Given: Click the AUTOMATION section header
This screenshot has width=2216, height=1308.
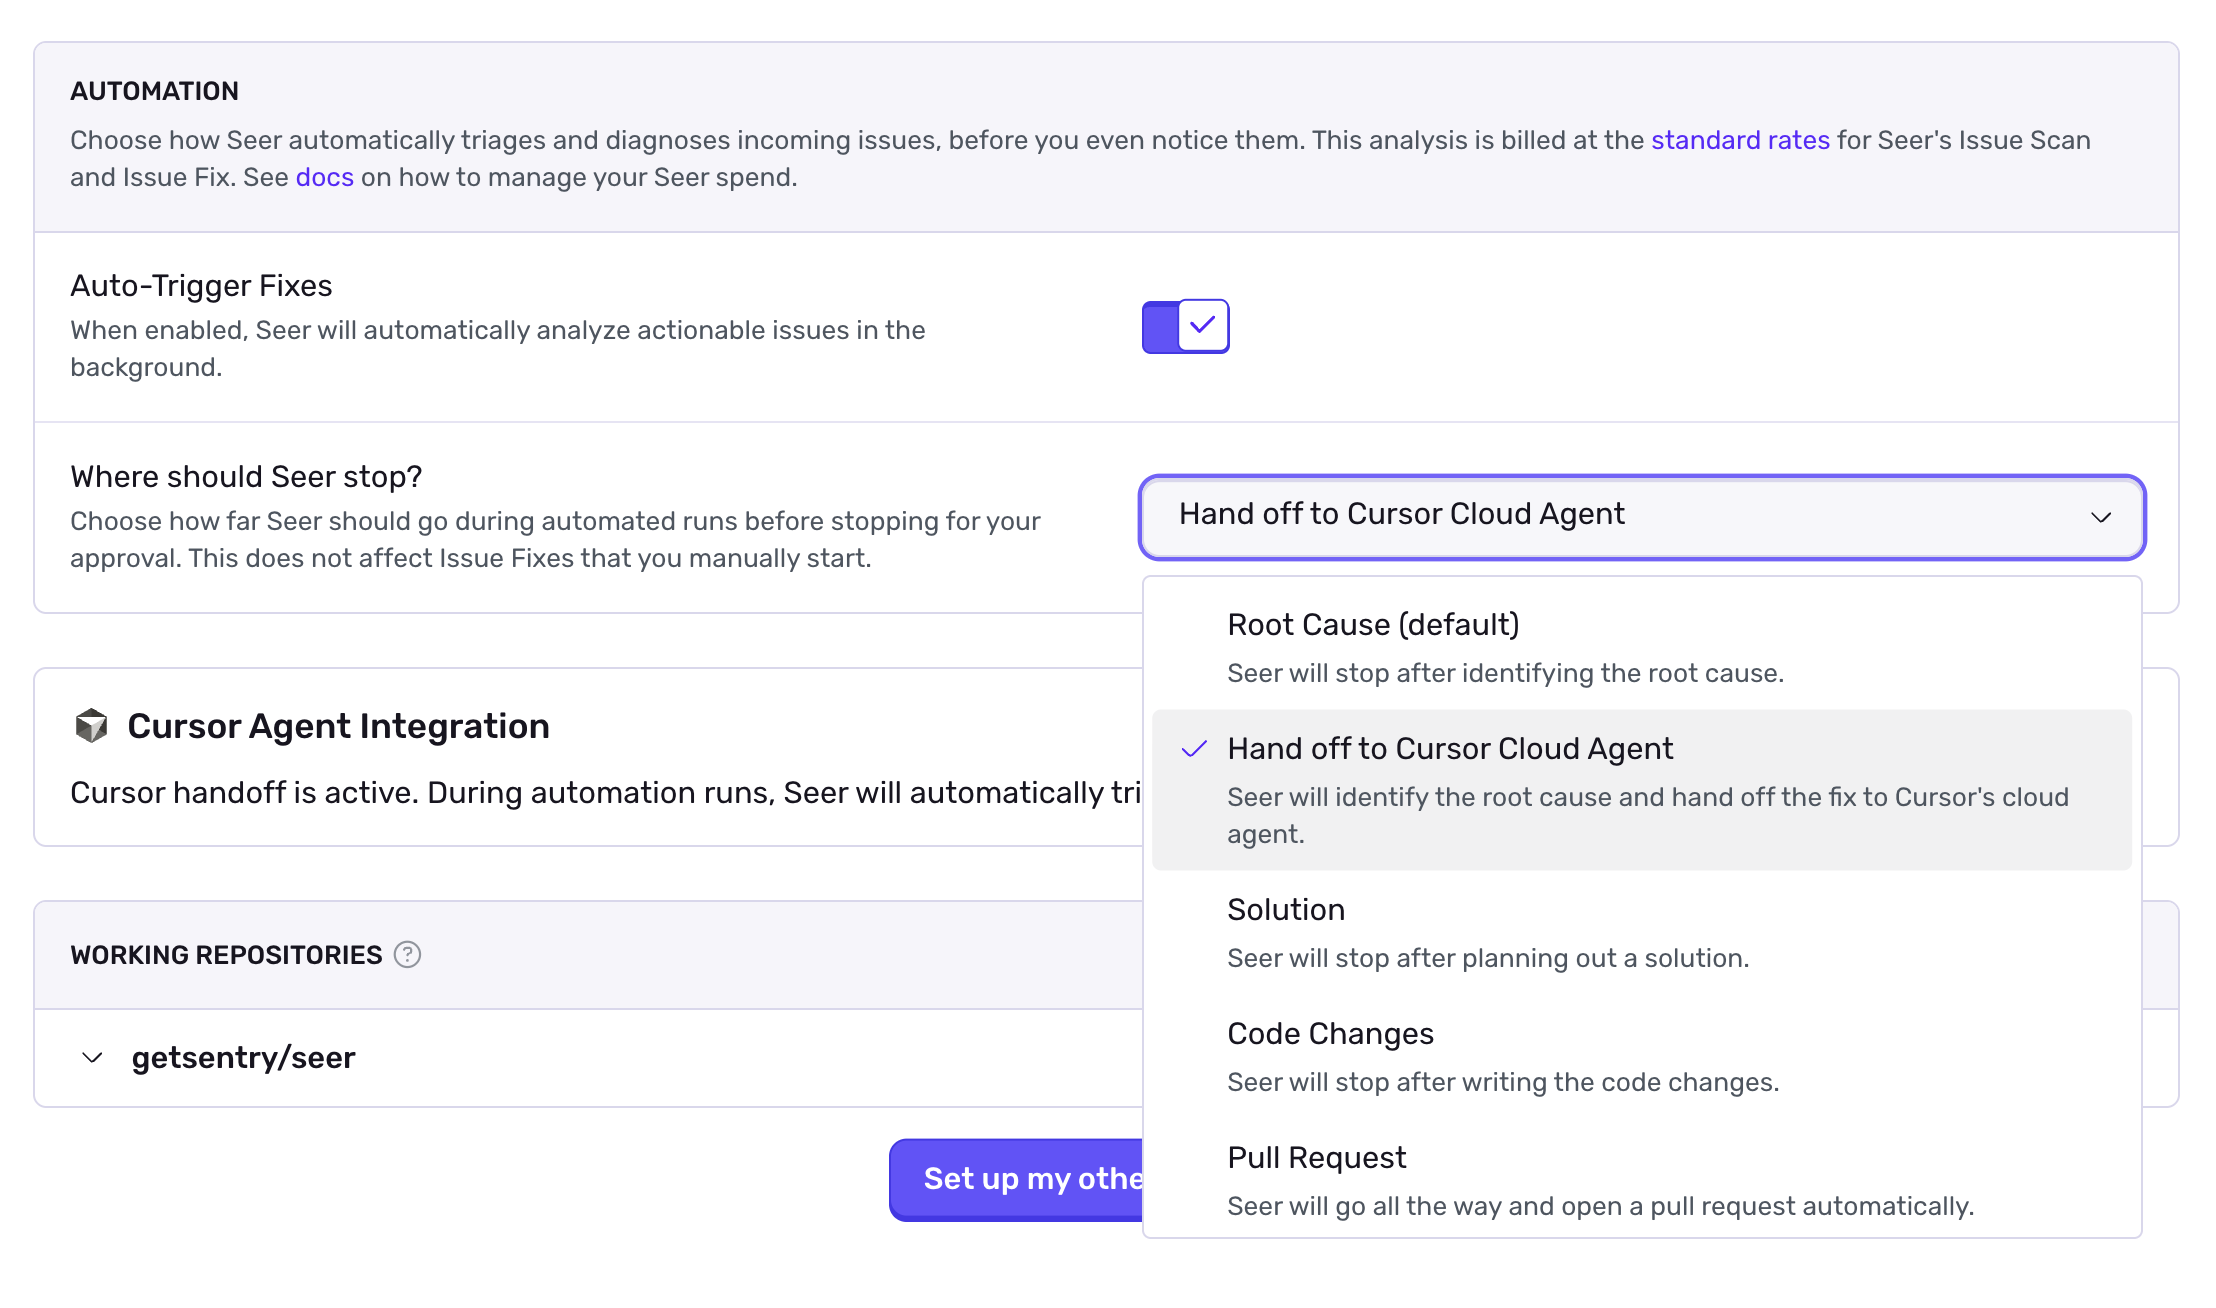Looking at the screenshot, I should coord(154,90).
